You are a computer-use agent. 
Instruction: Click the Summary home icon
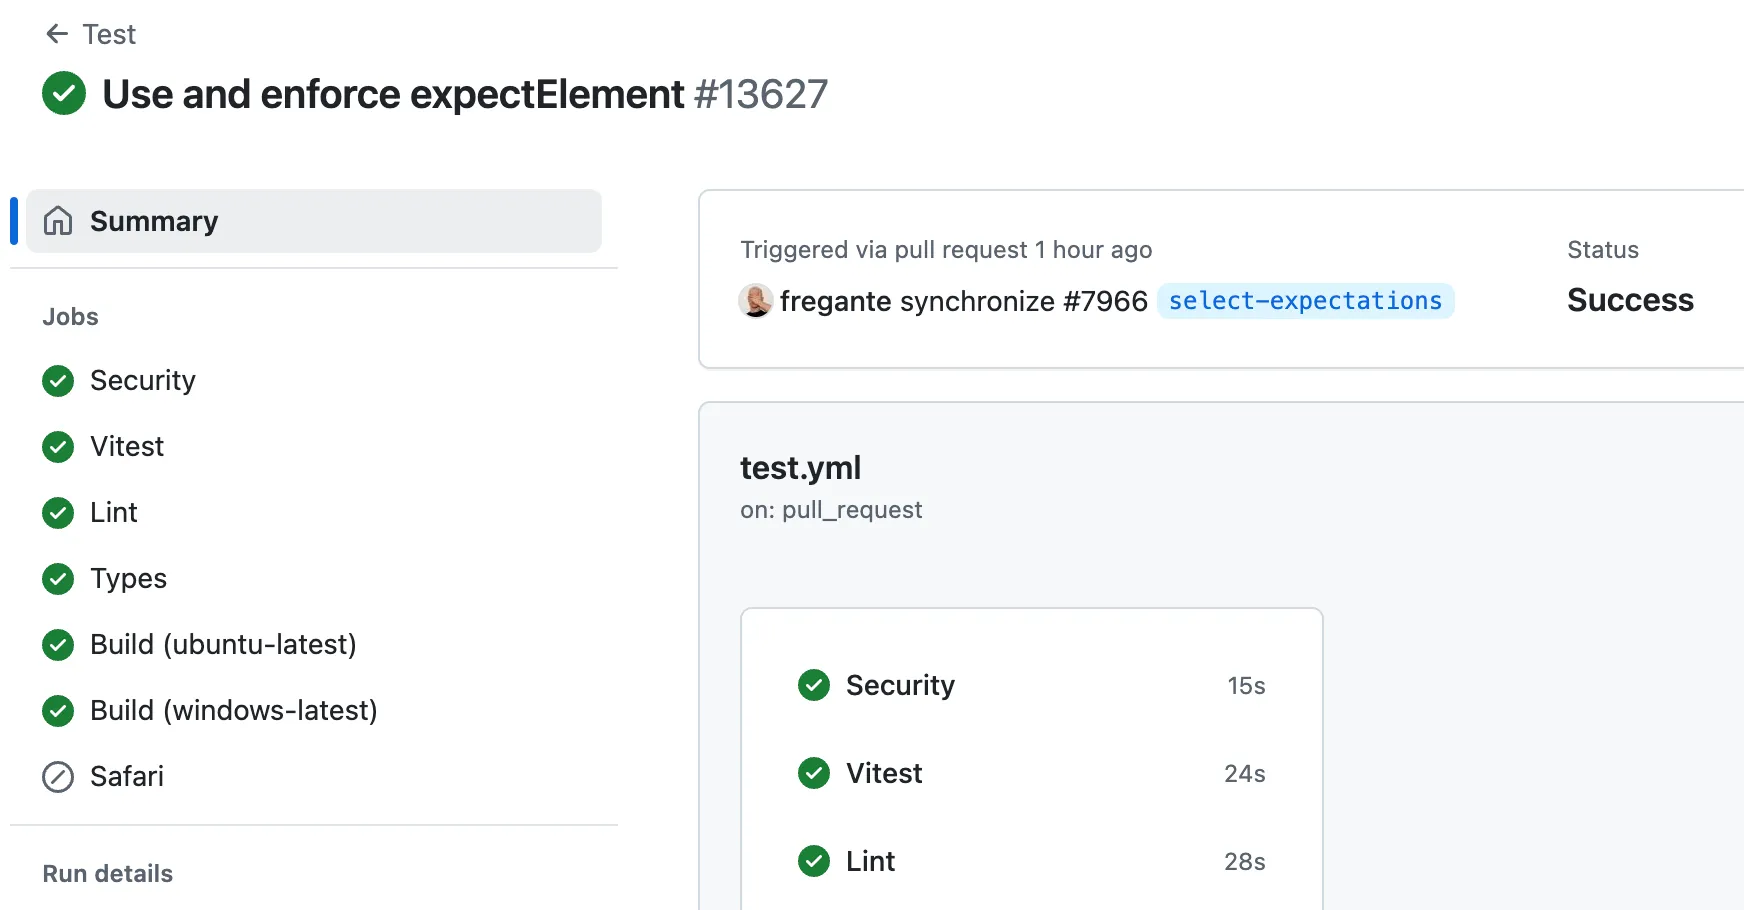[x=58, y=221]
